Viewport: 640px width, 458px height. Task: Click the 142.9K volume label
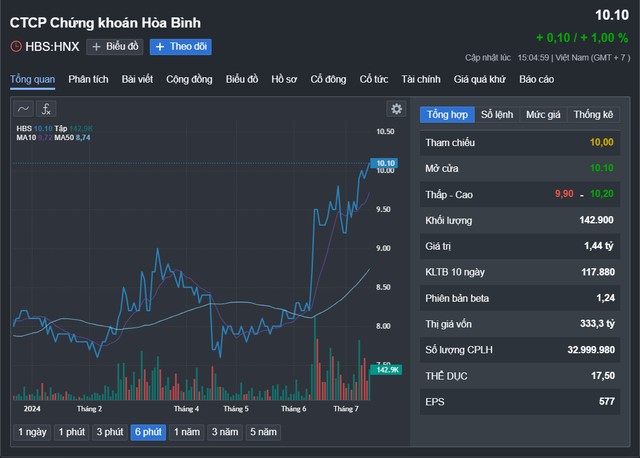coord(385,370)
